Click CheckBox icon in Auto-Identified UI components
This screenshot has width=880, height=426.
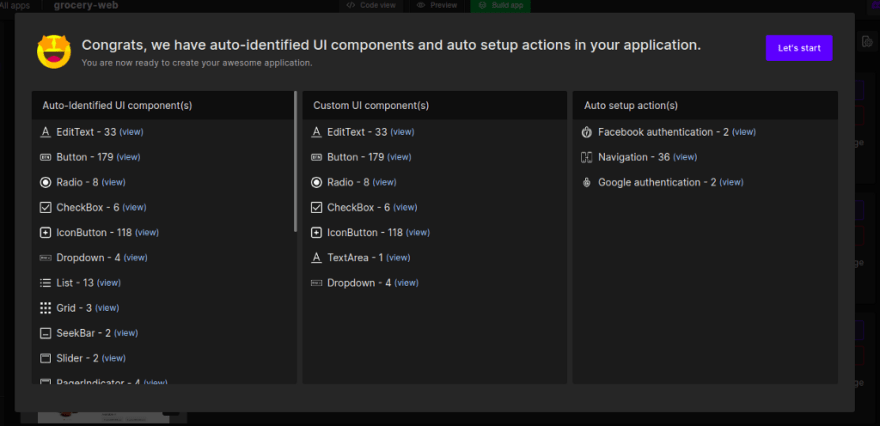[45, 208]
